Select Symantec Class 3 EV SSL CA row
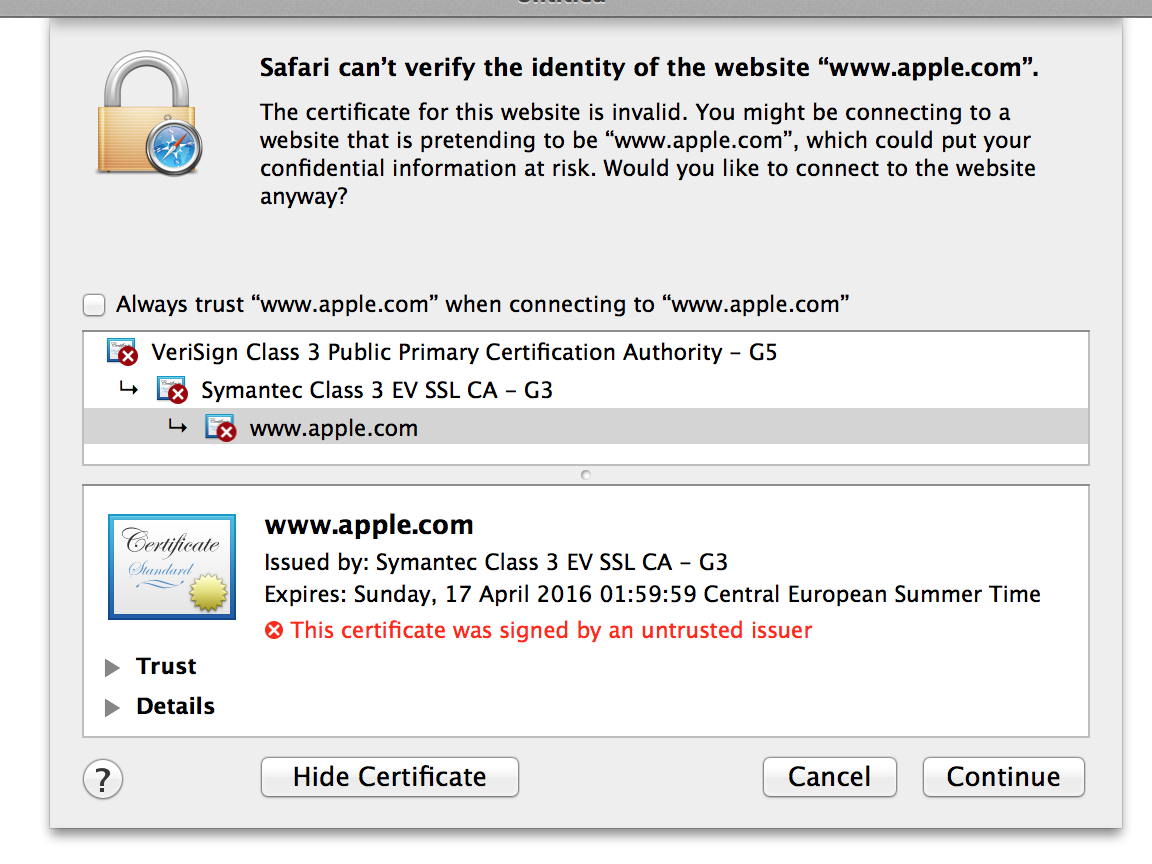The height and width of the screenshot is (864, 1152). click(377, 390)
